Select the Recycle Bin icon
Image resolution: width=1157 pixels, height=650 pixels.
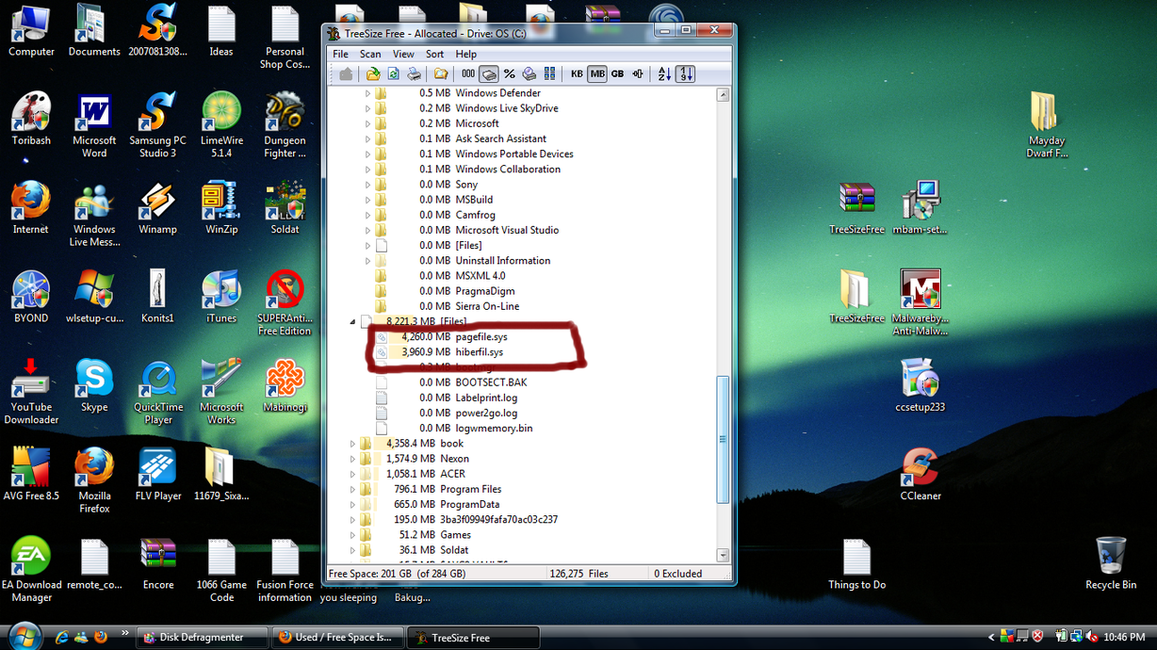click(x=1111, y=564)
